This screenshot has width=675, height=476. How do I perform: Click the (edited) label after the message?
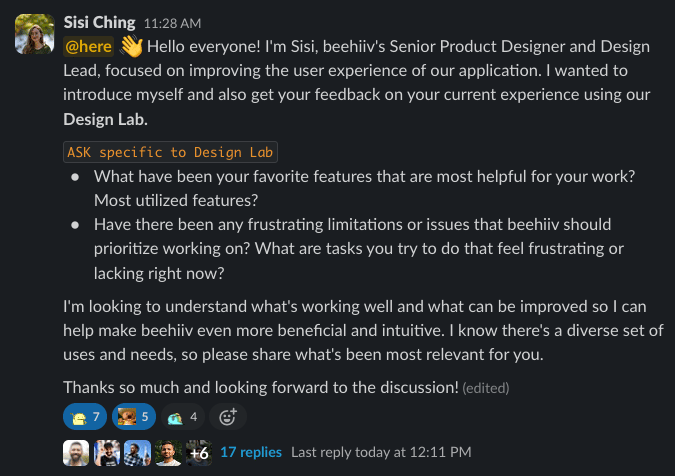point(486,388)
